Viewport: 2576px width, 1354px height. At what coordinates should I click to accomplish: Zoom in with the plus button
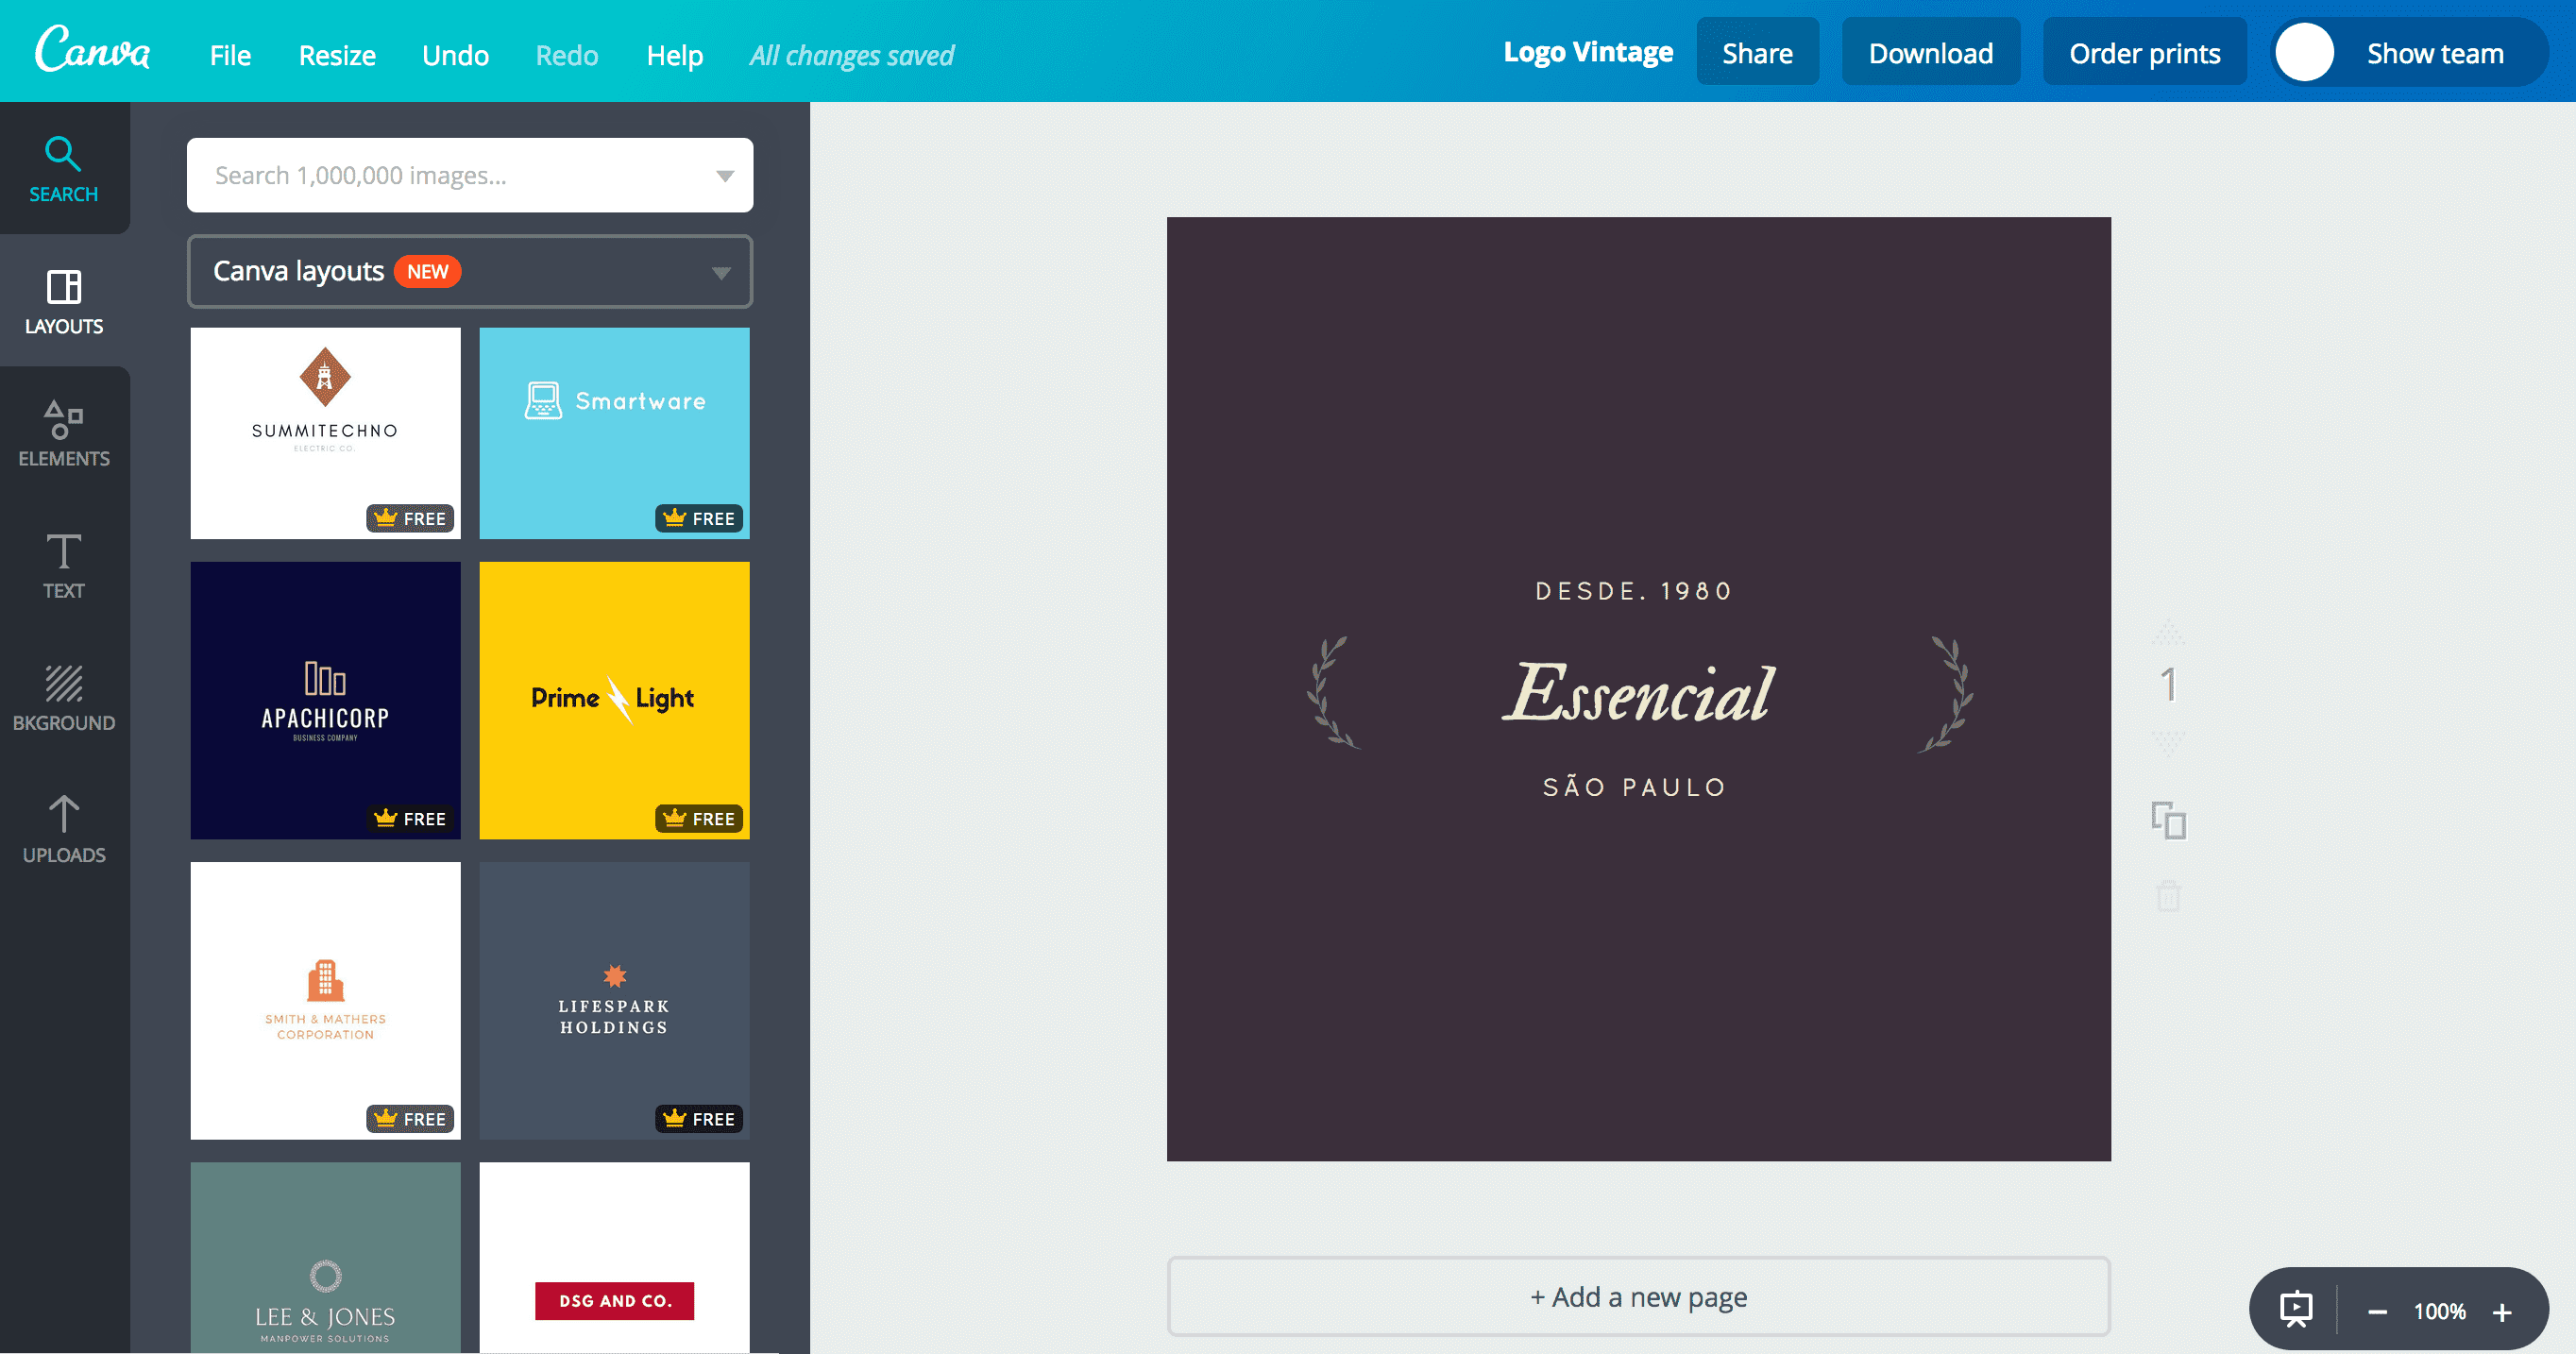tap(2502, 1312)
